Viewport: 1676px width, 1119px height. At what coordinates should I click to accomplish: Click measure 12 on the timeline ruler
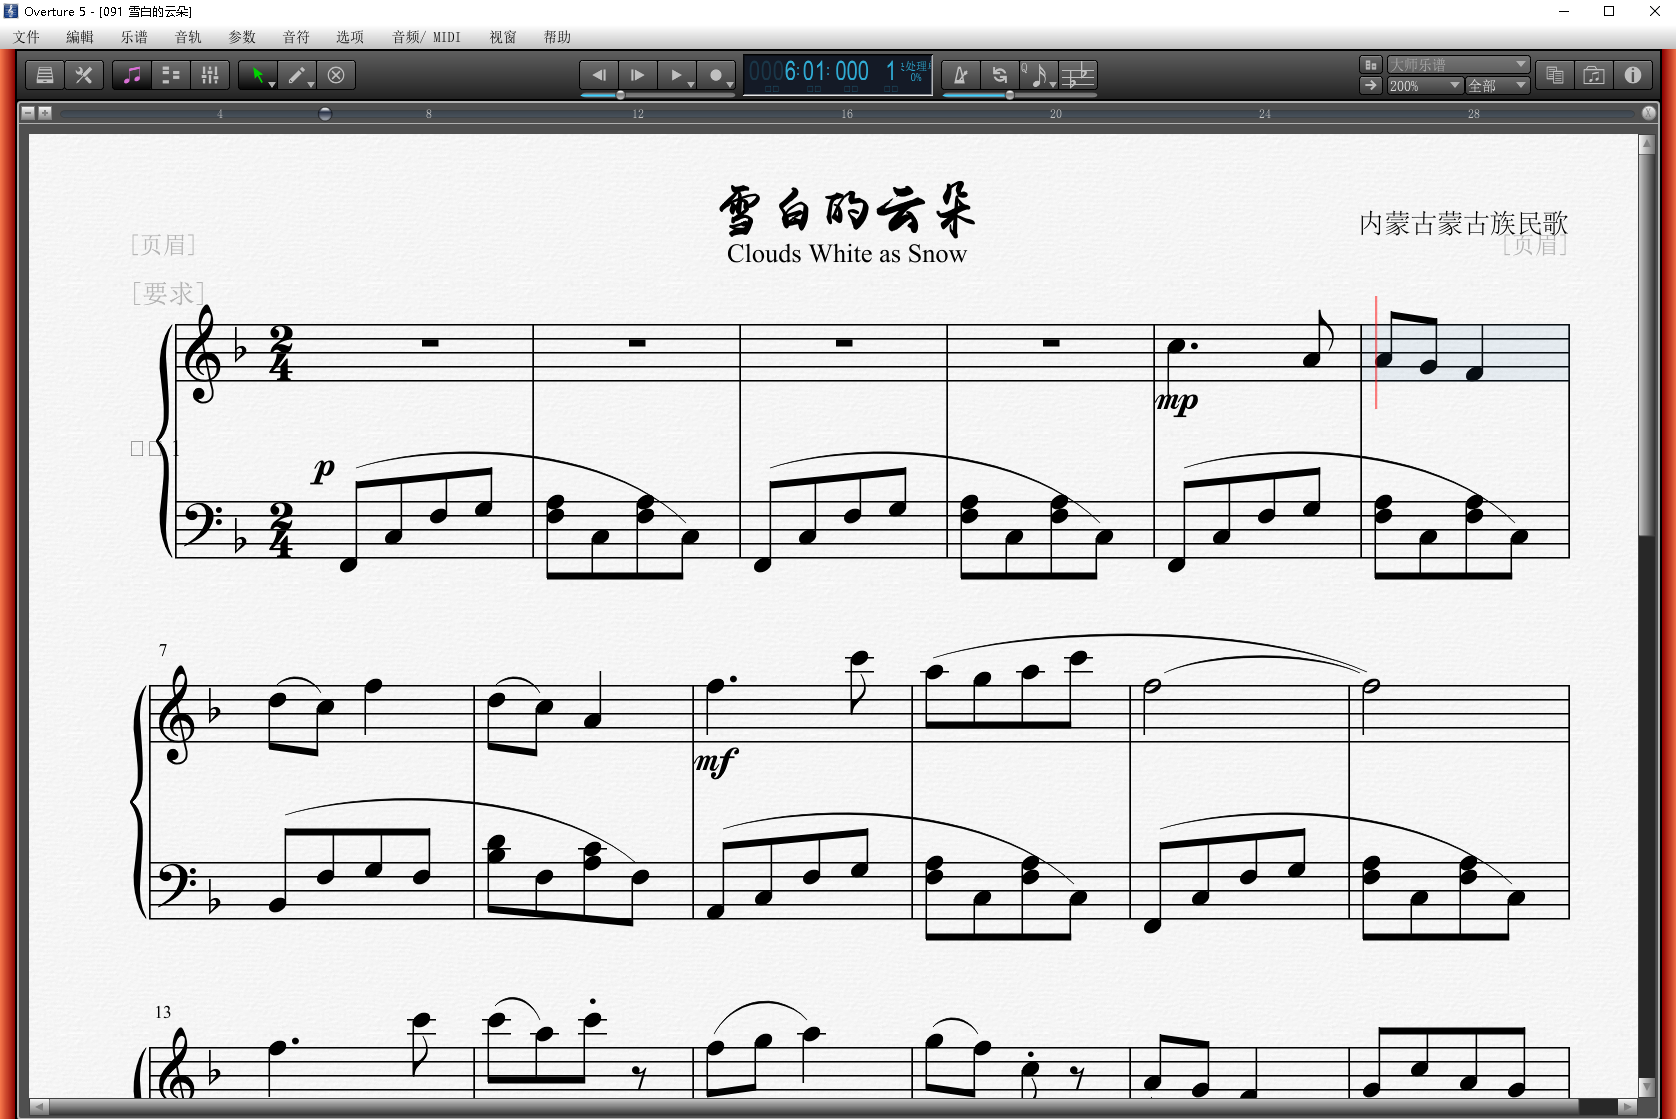638,114
